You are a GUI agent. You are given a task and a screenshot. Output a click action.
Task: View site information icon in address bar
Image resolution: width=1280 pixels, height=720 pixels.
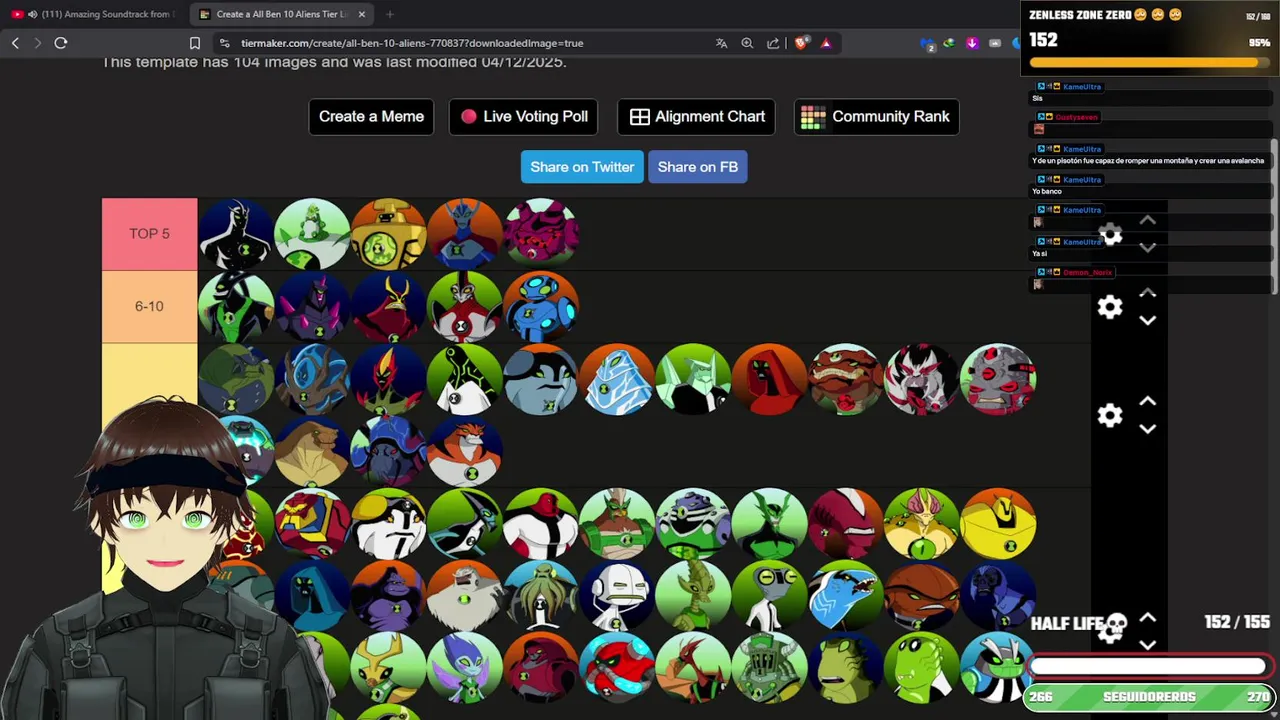point(224,43)
